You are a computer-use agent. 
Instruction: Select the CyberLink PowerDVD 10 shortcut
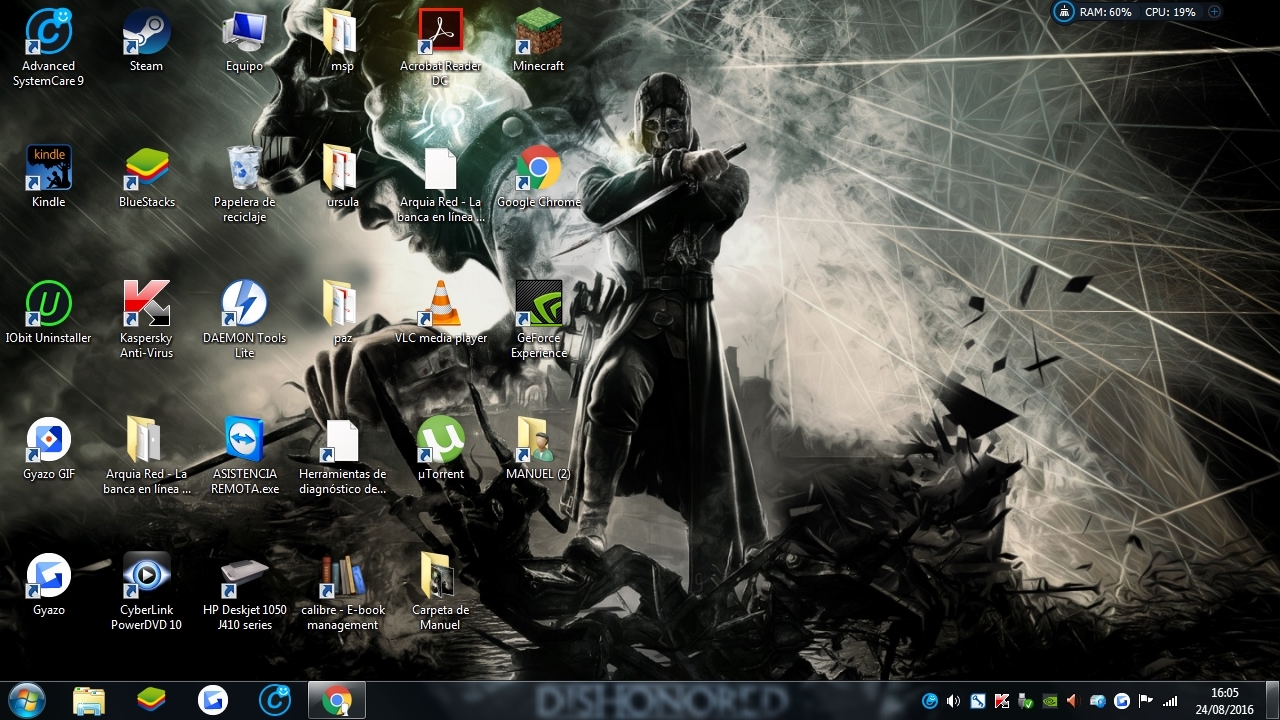click(146, 592)
